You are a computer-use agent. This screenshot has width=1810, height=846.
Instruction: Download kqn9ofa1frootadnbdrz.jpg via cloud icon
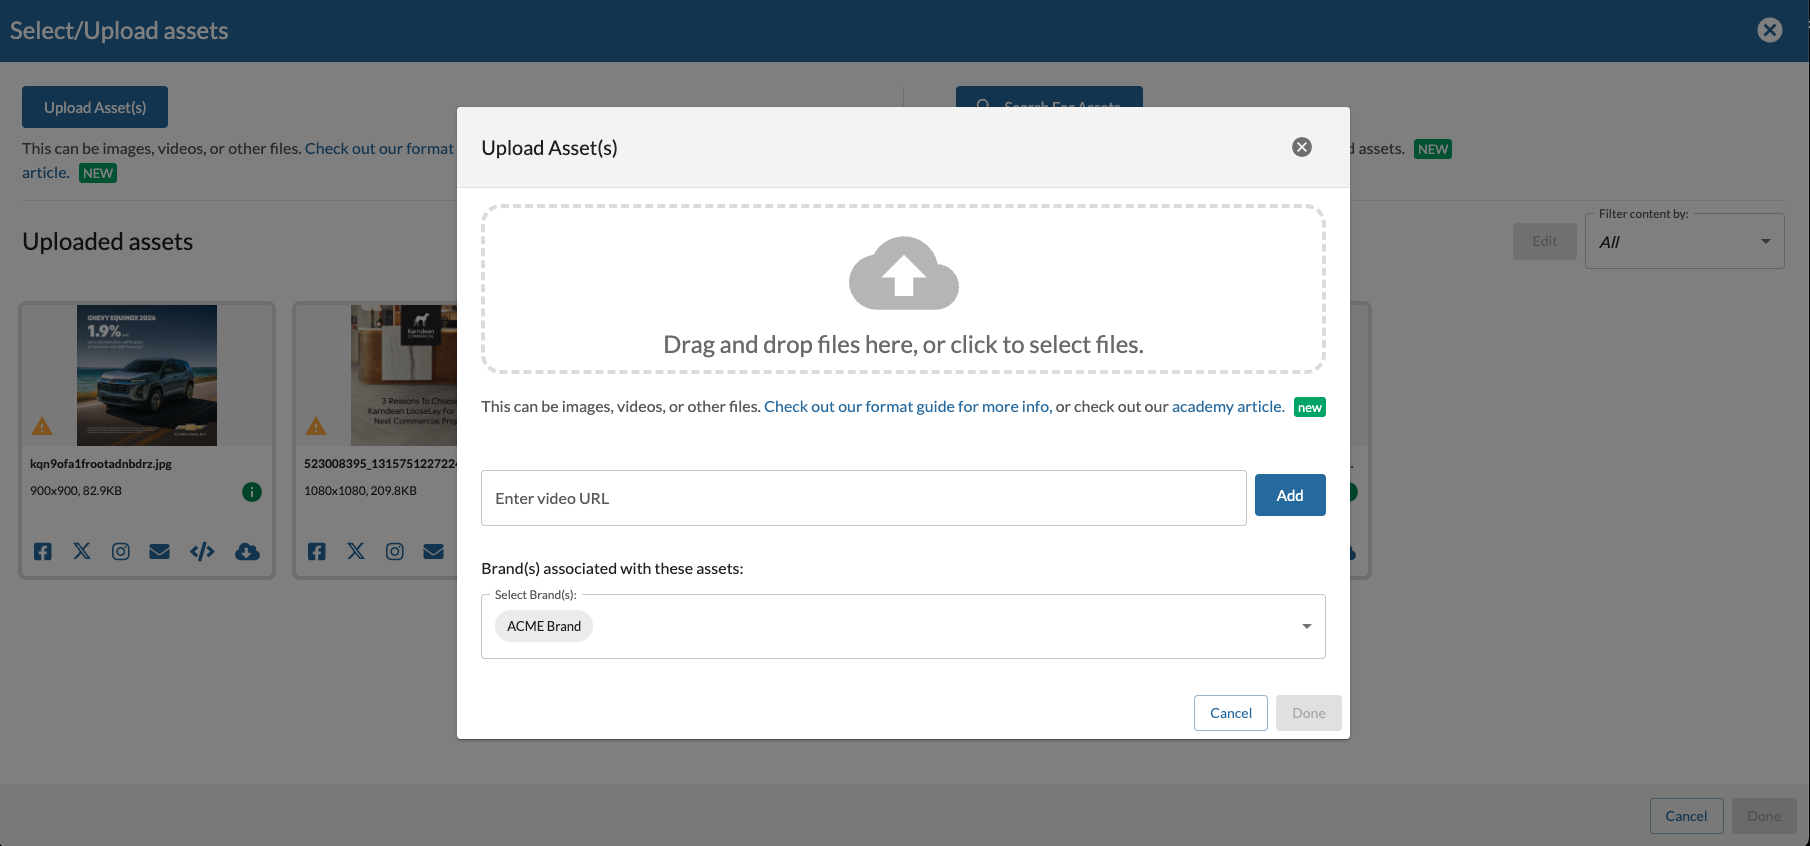[x=247, y=552]
